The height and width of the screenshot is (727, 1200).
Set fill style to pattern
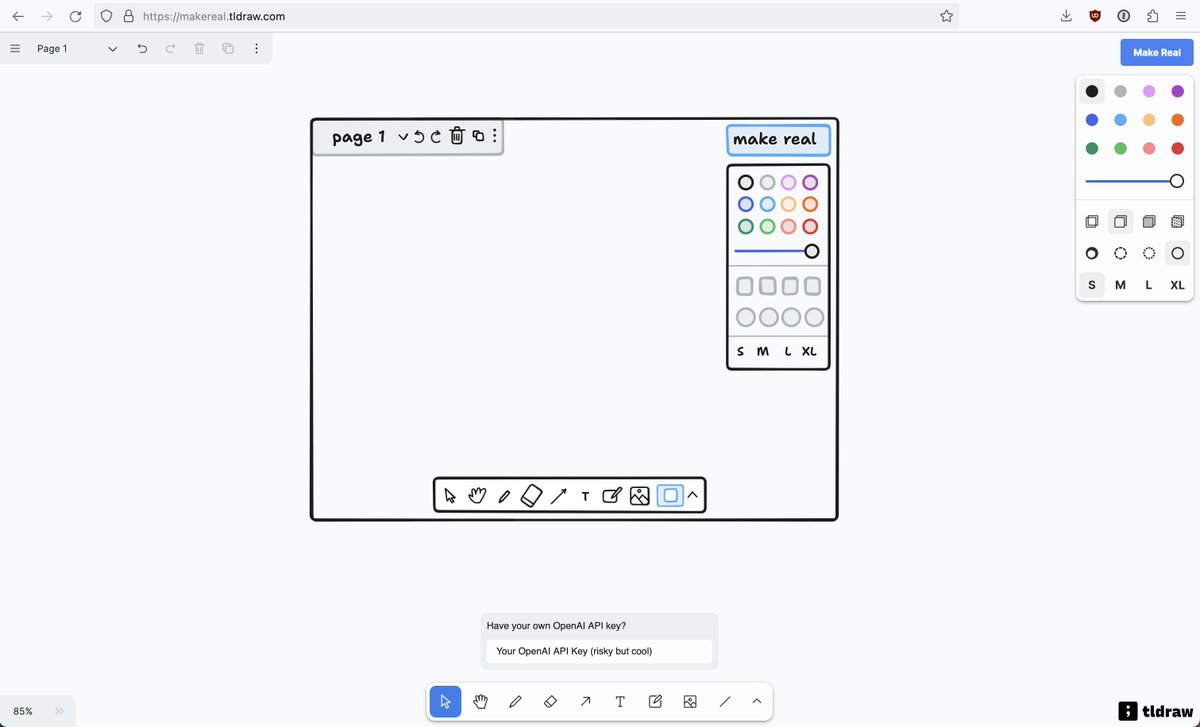tap(1177, 221)
